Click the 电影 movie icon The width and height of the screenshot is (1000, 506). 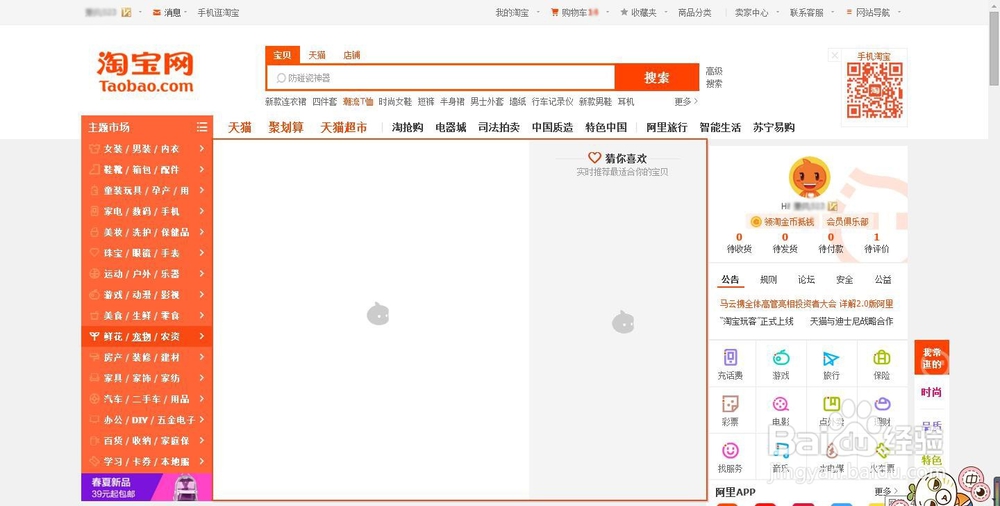[781, 404]
